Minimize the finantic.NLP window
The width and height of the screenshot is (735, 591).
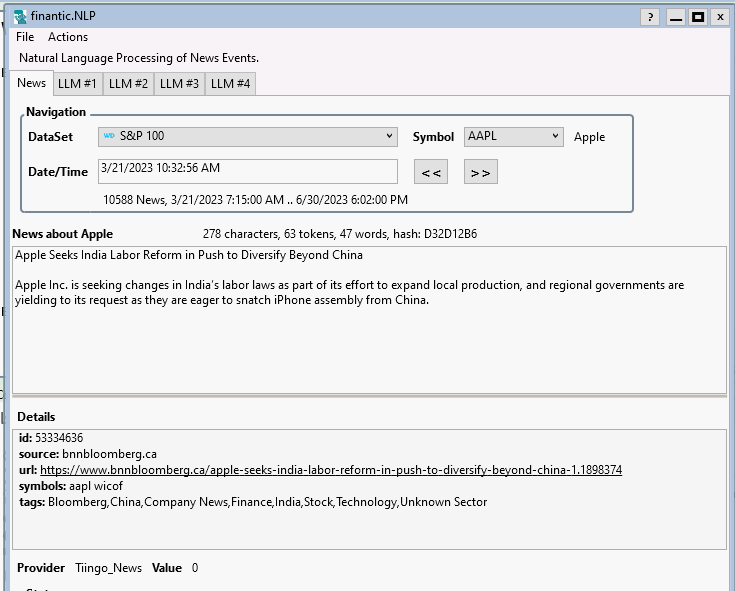(676, 17)
